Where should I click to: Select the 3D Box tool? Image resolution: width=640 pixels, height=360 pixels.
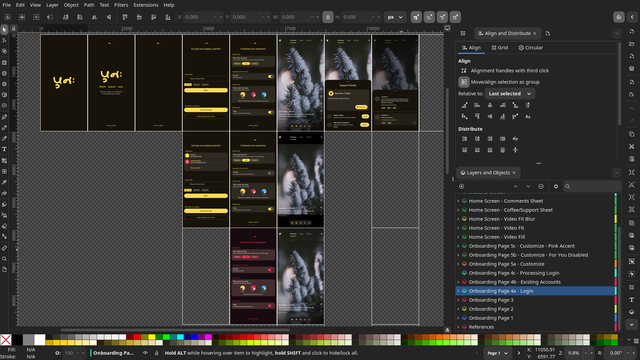[4, 95]
